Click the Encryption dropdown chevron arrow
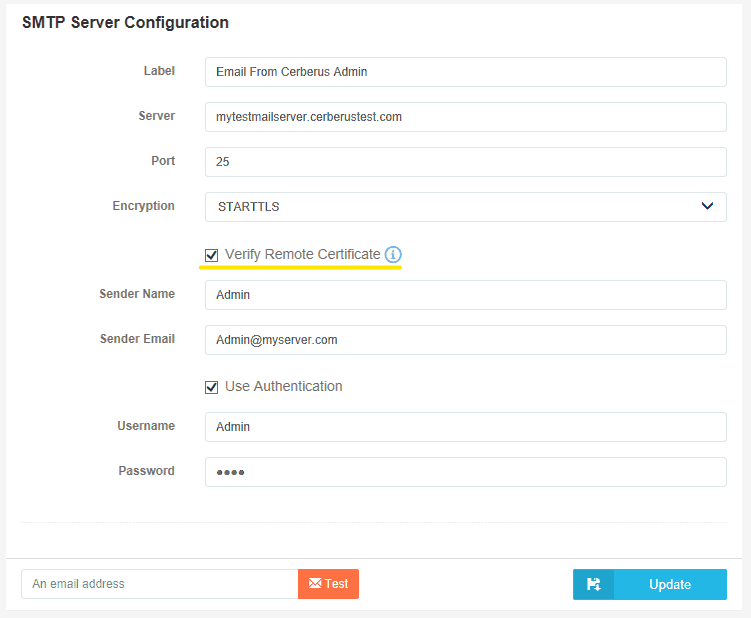Screen dimensions: 751x618 click(x=707, y=206)
